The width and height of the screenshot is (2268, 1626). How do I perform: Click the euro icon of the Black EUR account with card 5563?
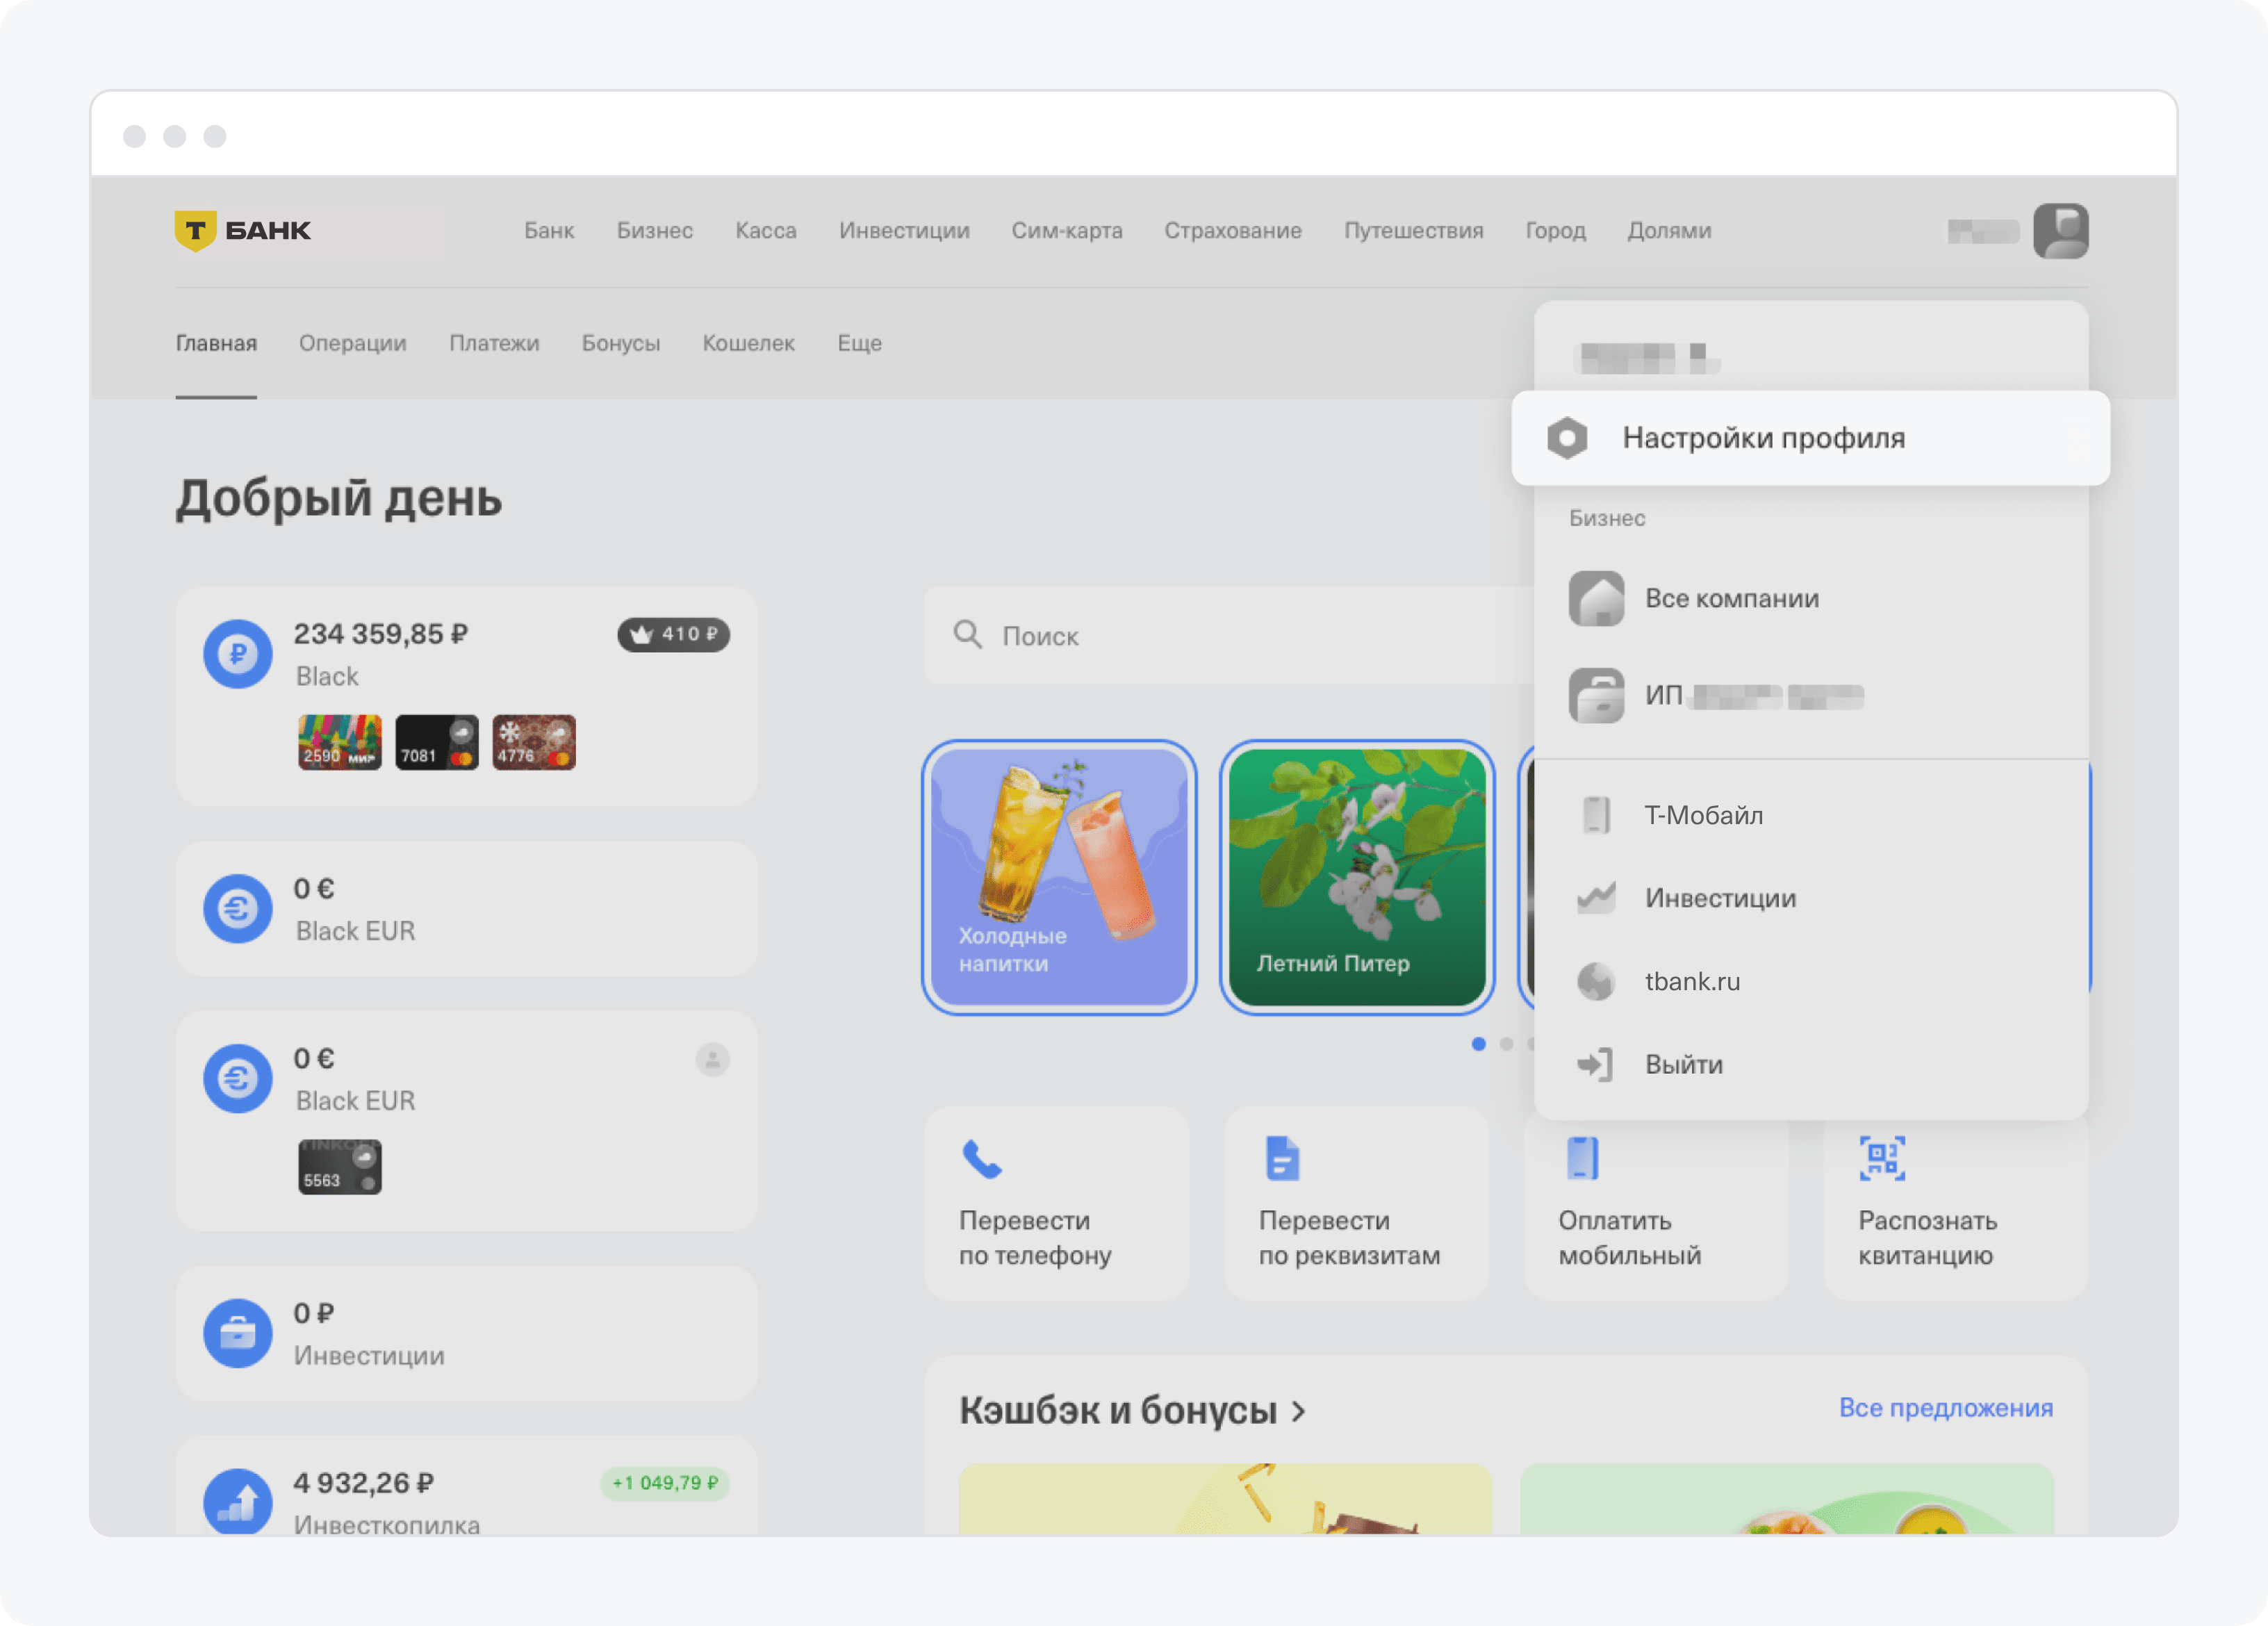click(x=238, y=1079)
